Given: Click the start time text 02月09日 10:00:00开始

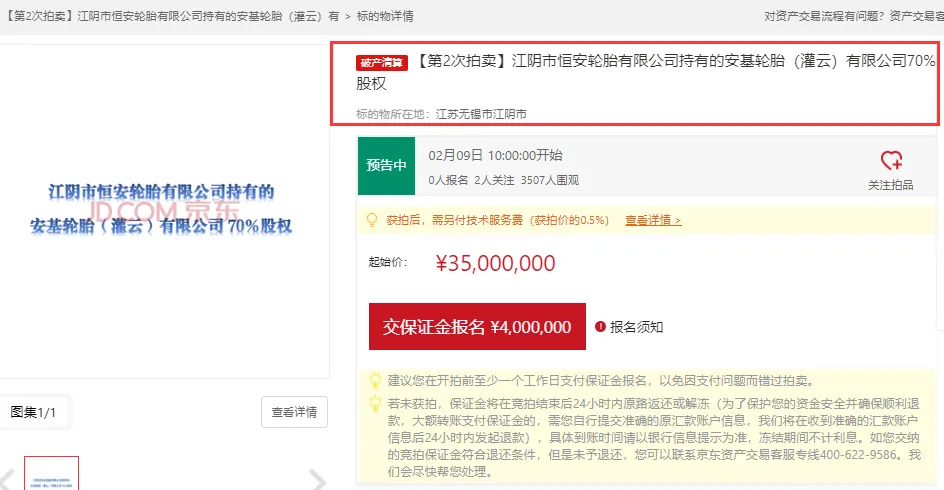Looking at the screenshot, I should [495, 155].
